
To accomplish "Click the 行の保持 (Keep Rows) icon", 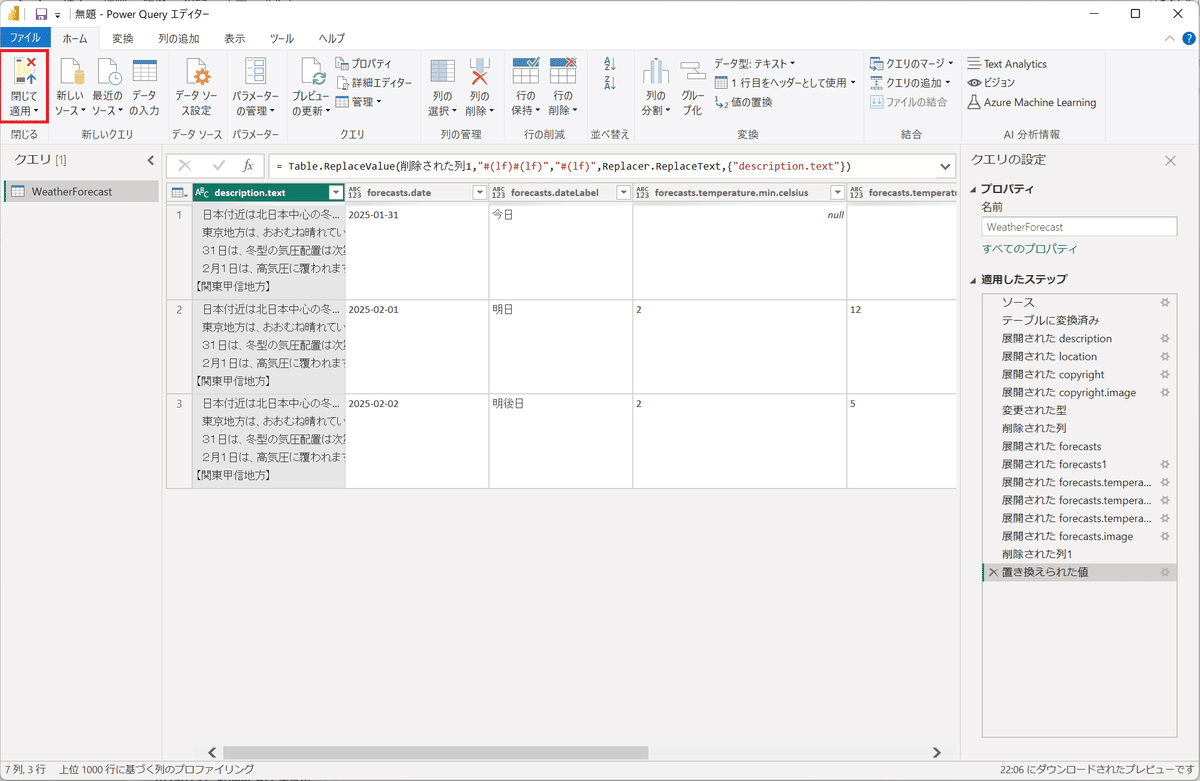I will [526, 72].
